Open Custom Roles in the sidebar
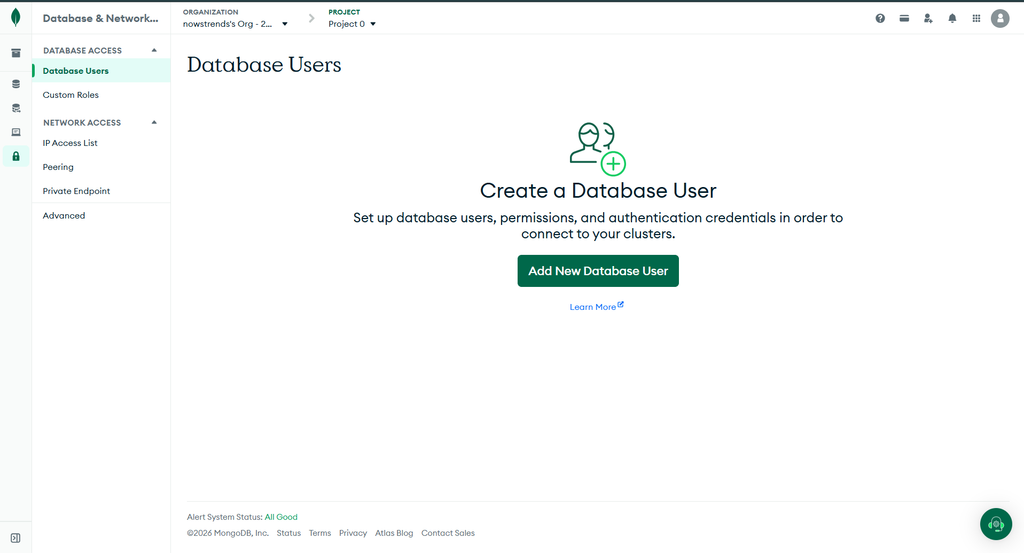This screenshot has width=1024, height=553. (71, 95)
